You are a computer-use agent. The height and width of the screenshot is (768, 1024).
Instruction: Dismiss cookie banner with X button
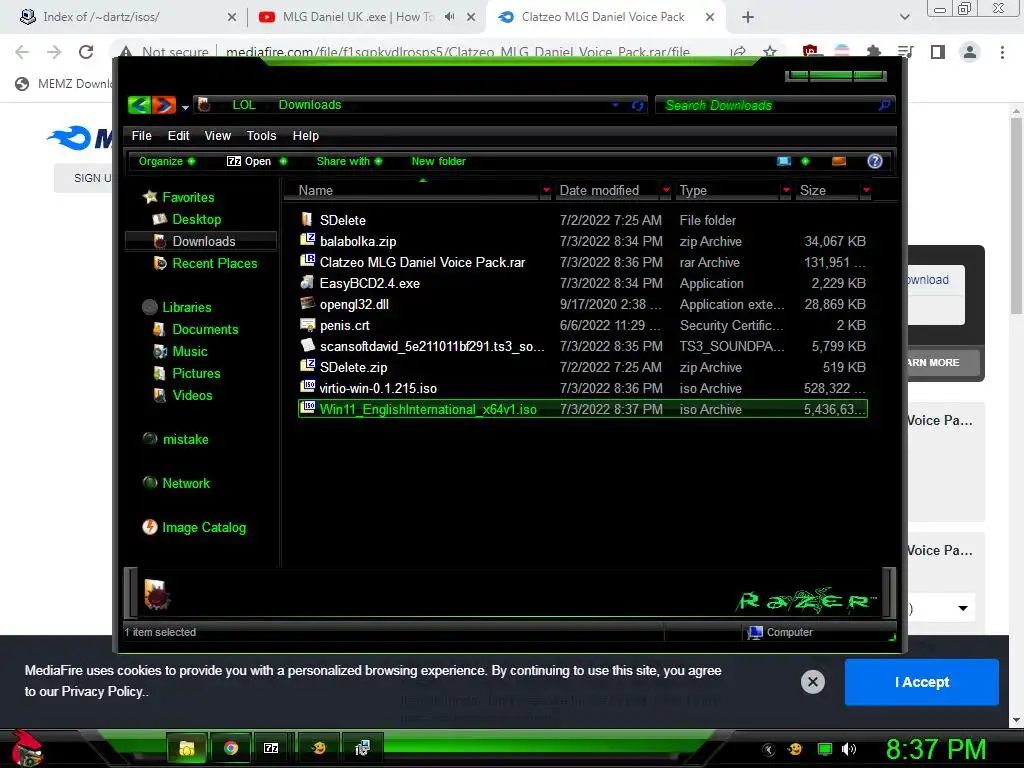coord(812,682)
